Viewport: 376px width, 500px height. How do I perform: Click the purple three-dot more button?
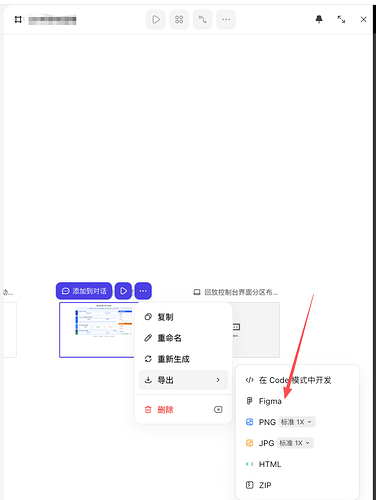pyautogui.click(x=143, y=291)
